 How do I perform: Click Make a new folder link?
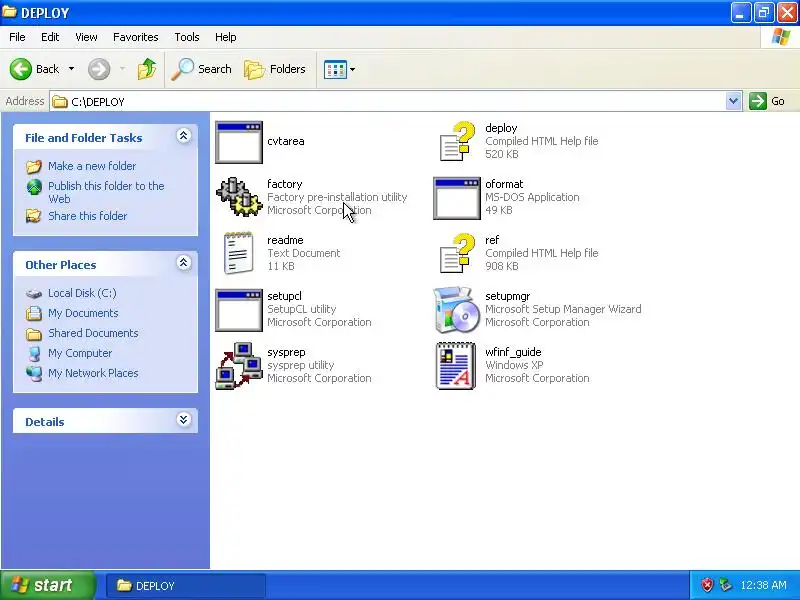92,166
